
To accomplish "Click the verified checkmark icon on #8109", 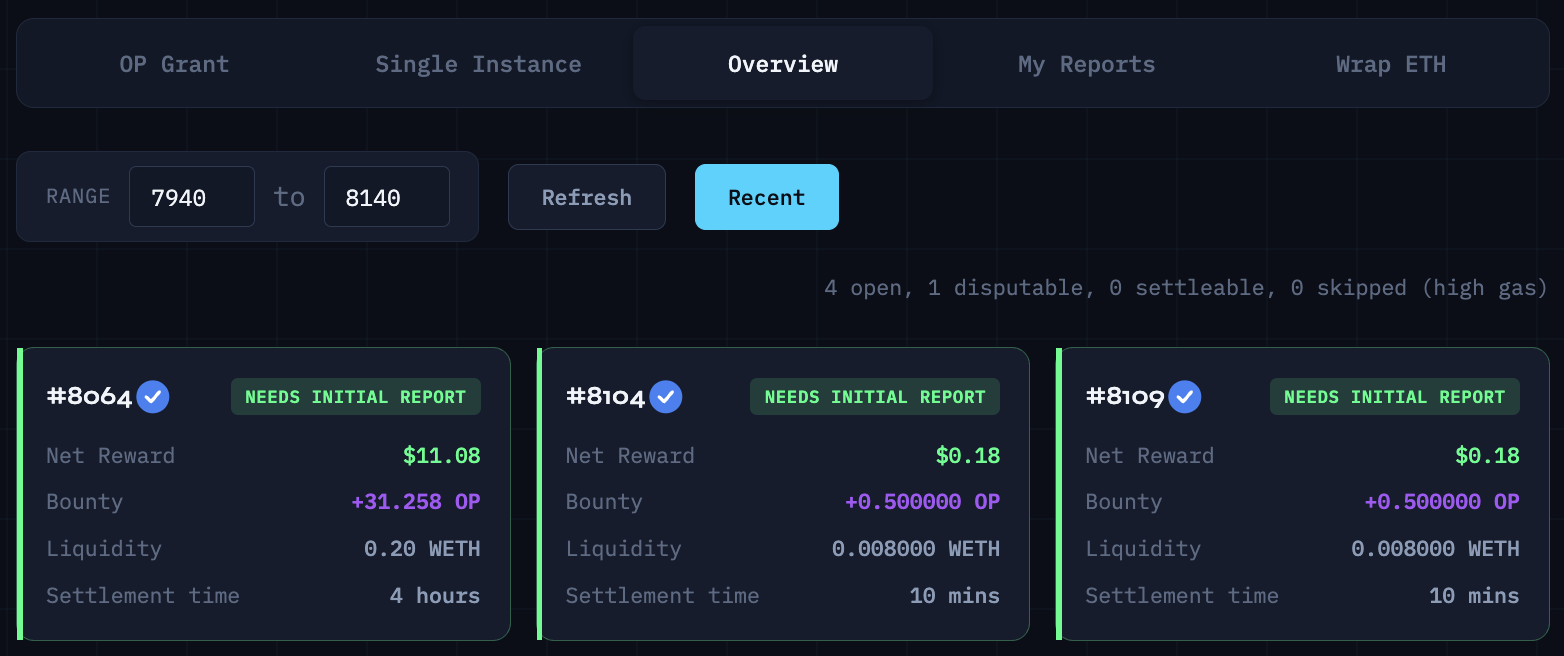I will tap(1185, 397).
